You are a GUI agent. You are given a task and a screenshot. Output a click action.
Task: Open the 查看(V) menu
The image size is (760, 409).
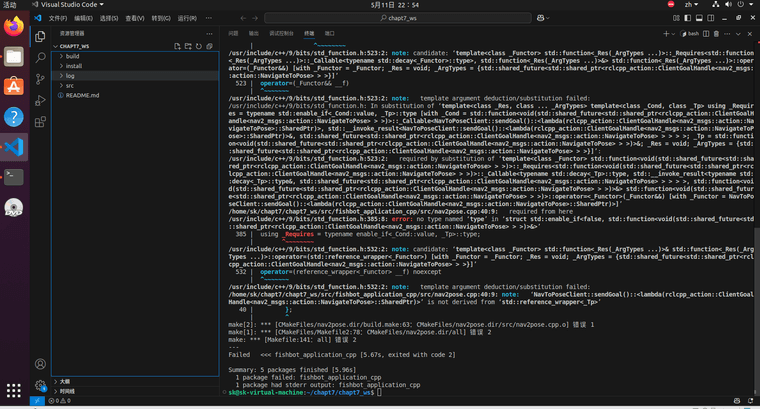135,18
